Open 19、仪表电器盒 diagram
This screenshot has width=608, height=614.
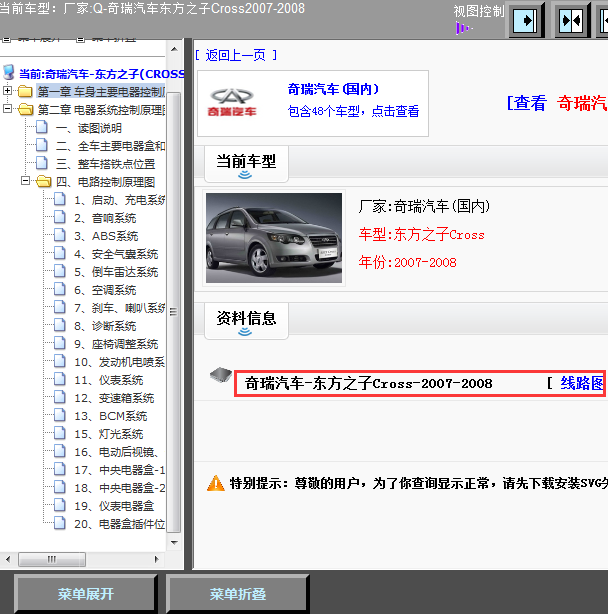tap(114, 506)
